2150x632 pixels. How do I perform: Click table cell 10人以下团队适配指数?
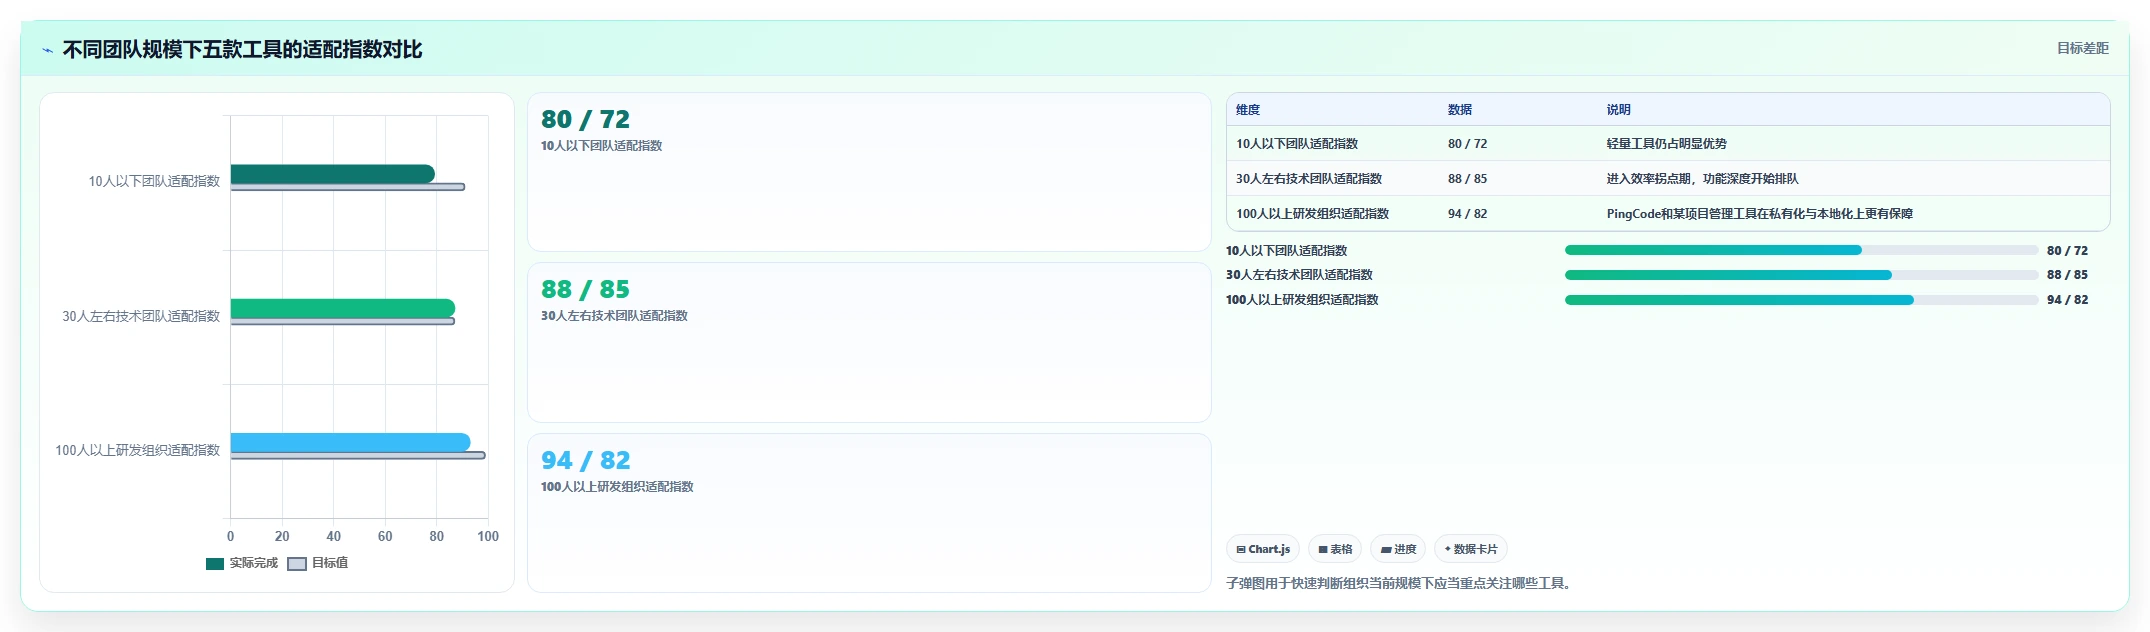tap(1297, 144)
